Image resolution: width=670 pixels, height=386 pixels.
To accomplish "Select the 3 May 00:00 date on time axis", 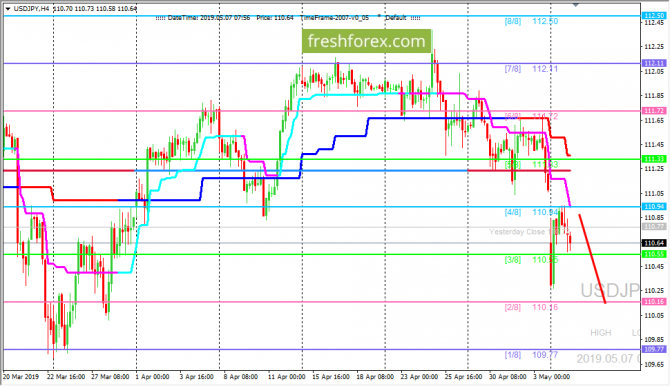I will [552, 377].
